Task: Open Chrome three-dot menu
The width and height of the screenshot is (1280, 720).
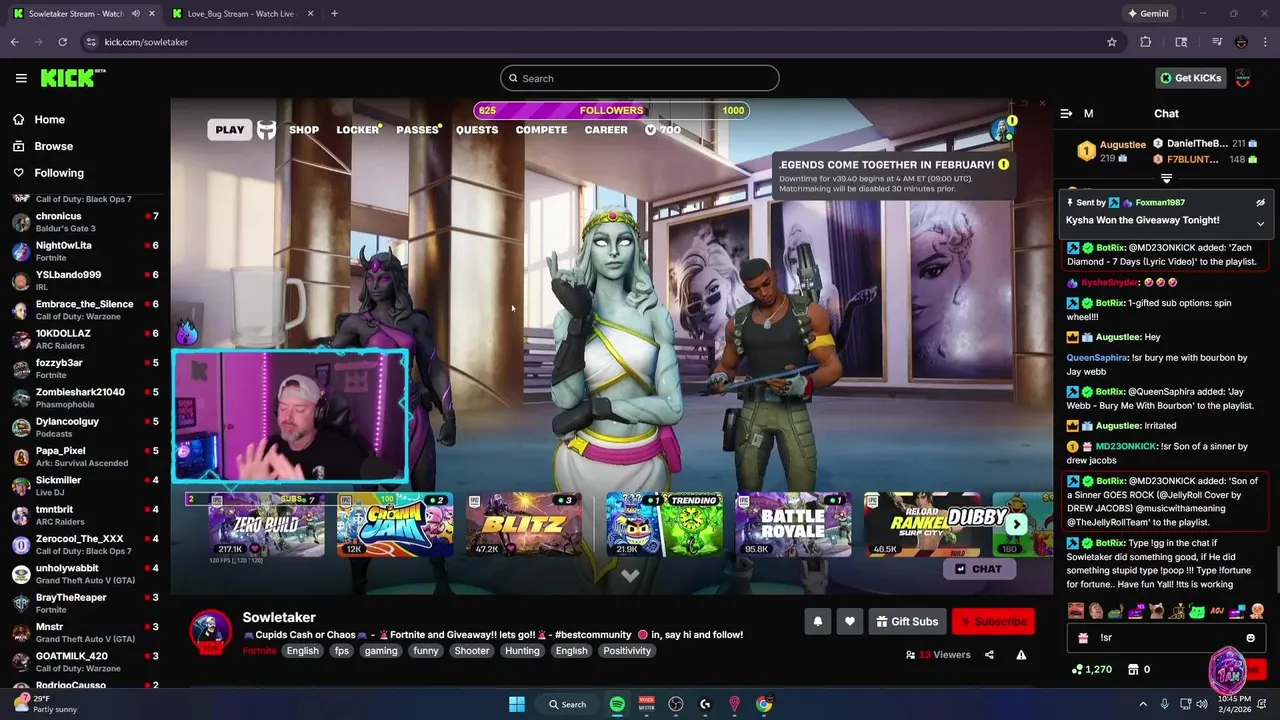Action: click(1265, 42)
